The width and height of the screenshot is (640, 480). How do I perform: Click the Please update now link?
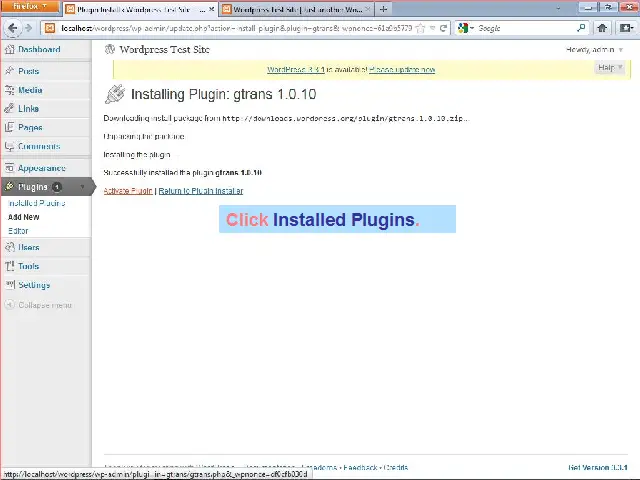[x=401, y=70]
